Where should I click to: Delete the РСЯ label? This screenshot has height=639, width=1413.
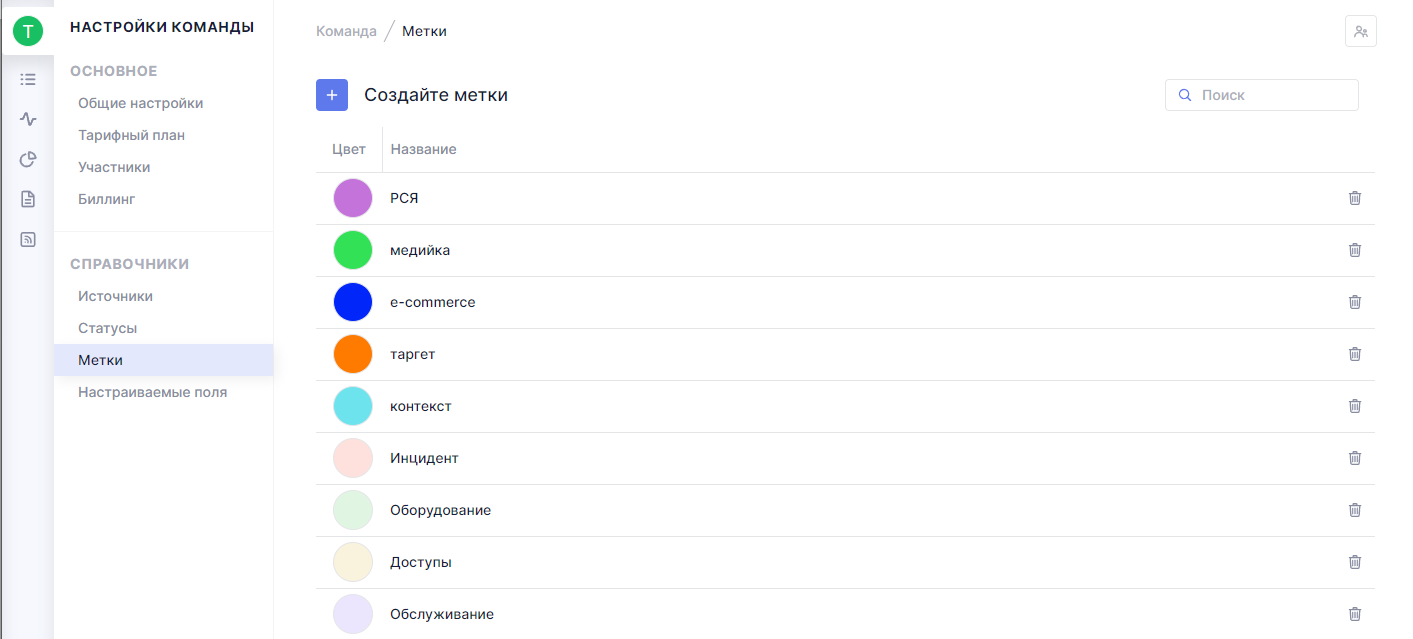pos(1355,198)
